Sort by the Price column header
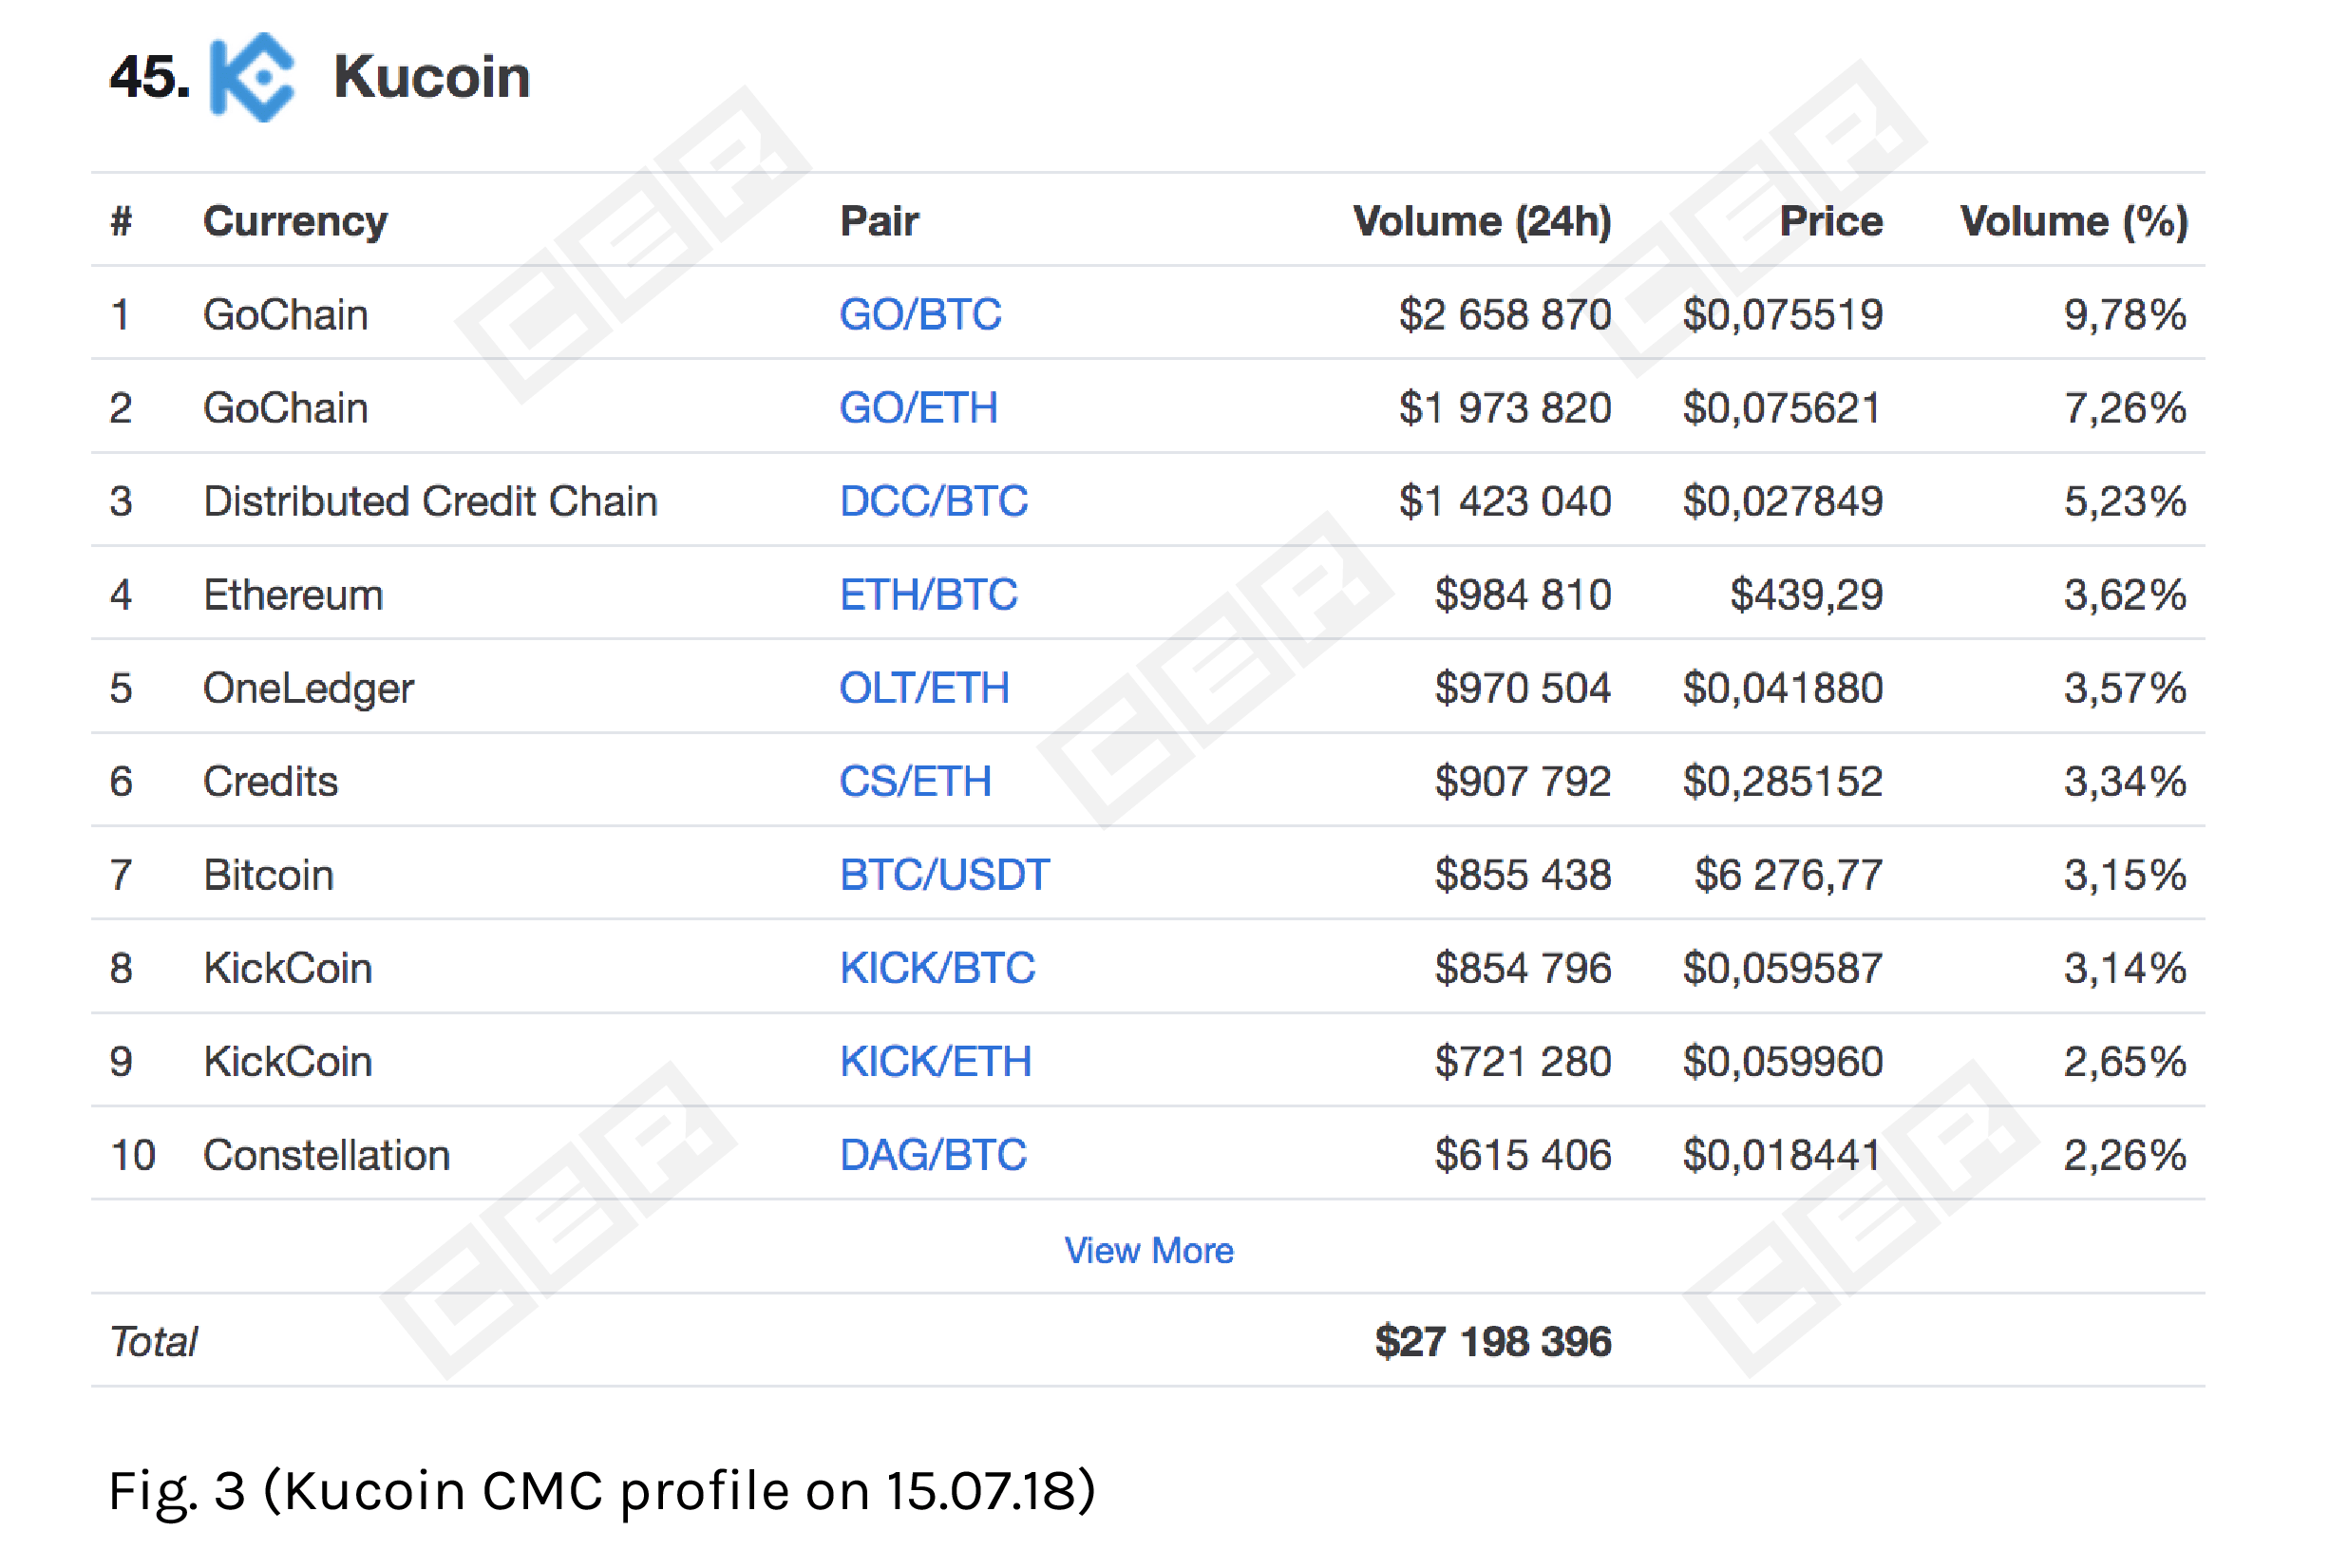The image size is (2348, 1568). pyautogui.click(x=1831, y=221)
